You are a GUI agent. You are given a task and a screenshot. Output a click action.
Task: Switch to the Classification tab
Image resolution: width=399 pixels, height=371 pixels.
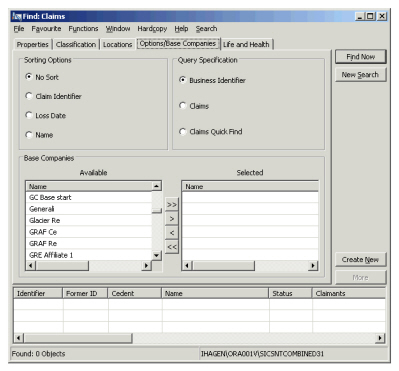point(76,44)
